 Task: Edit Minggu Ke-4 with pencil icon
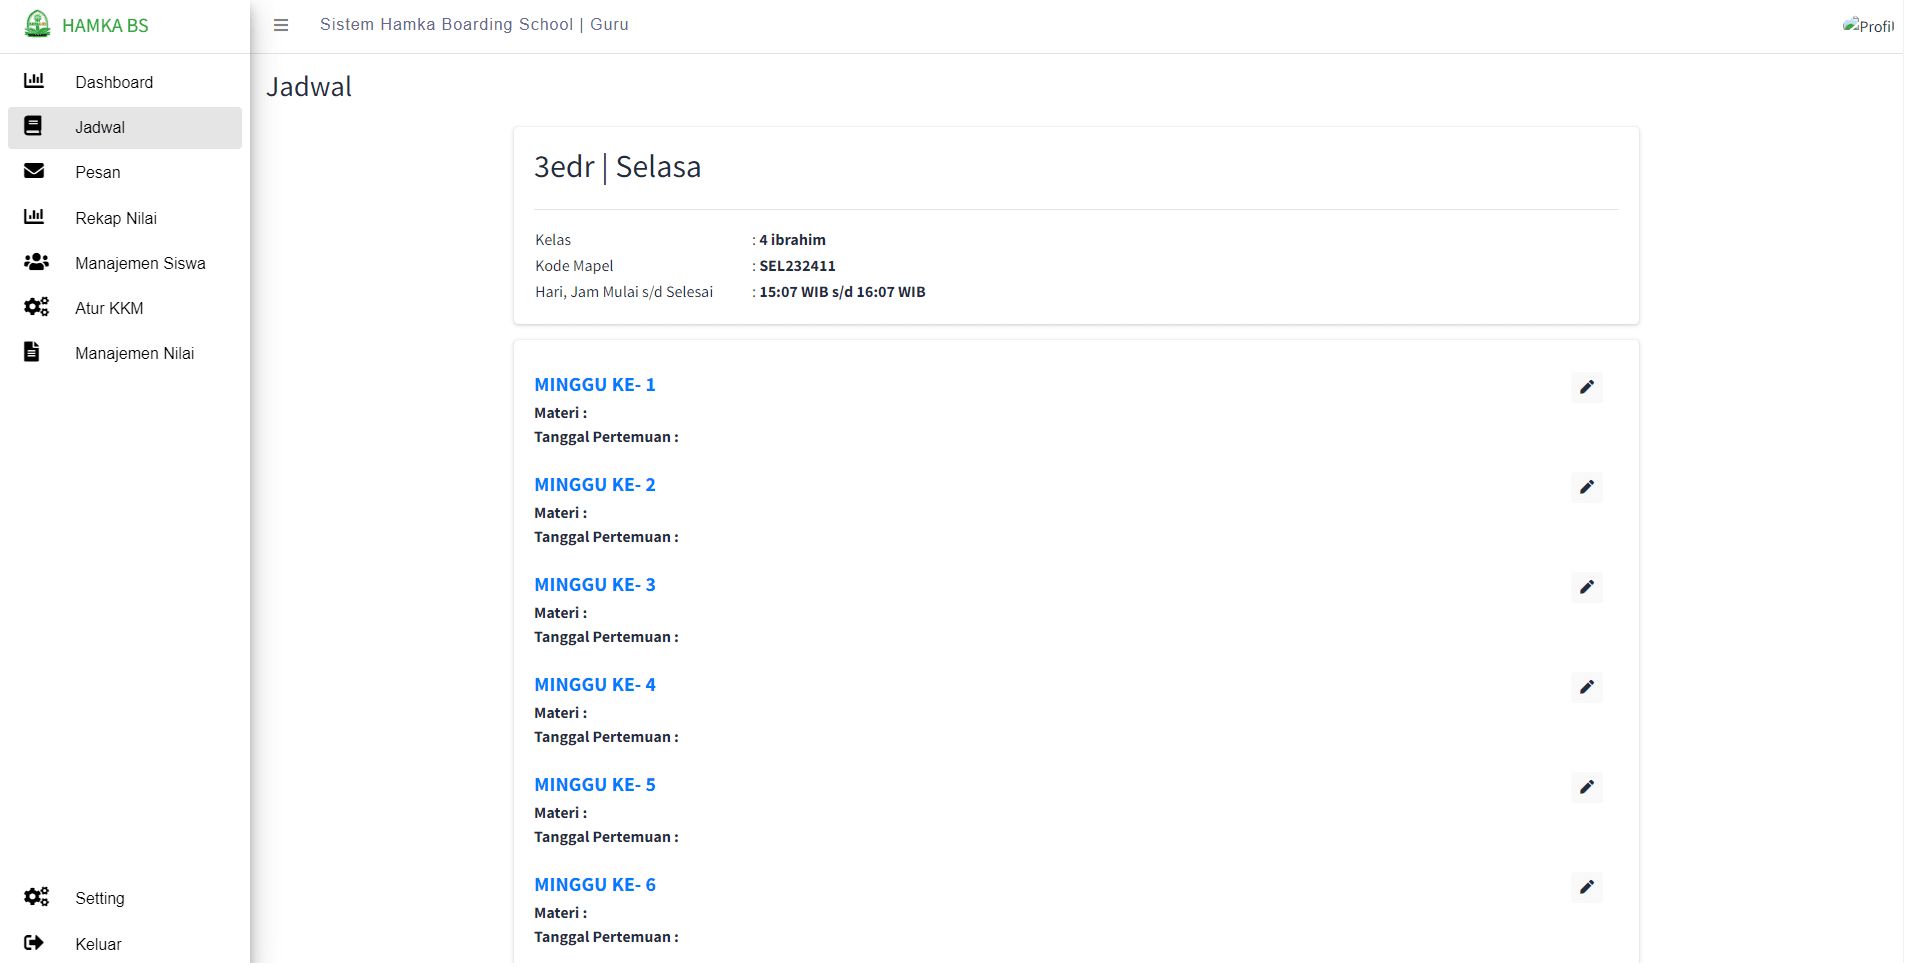[1587, 687]
